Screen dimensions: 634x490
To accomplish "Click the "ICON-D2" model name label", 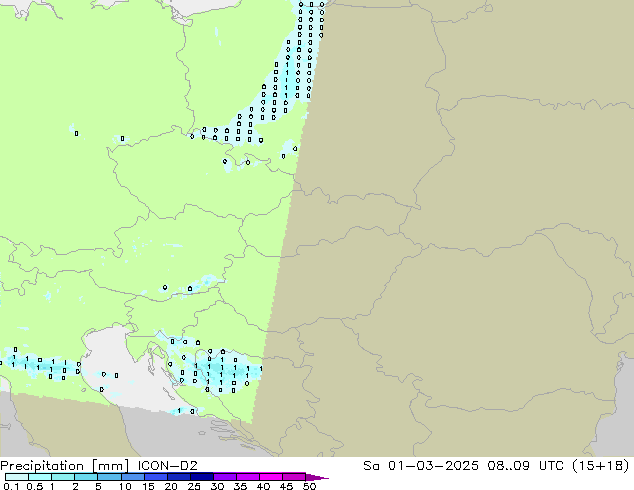I will 167,466.
